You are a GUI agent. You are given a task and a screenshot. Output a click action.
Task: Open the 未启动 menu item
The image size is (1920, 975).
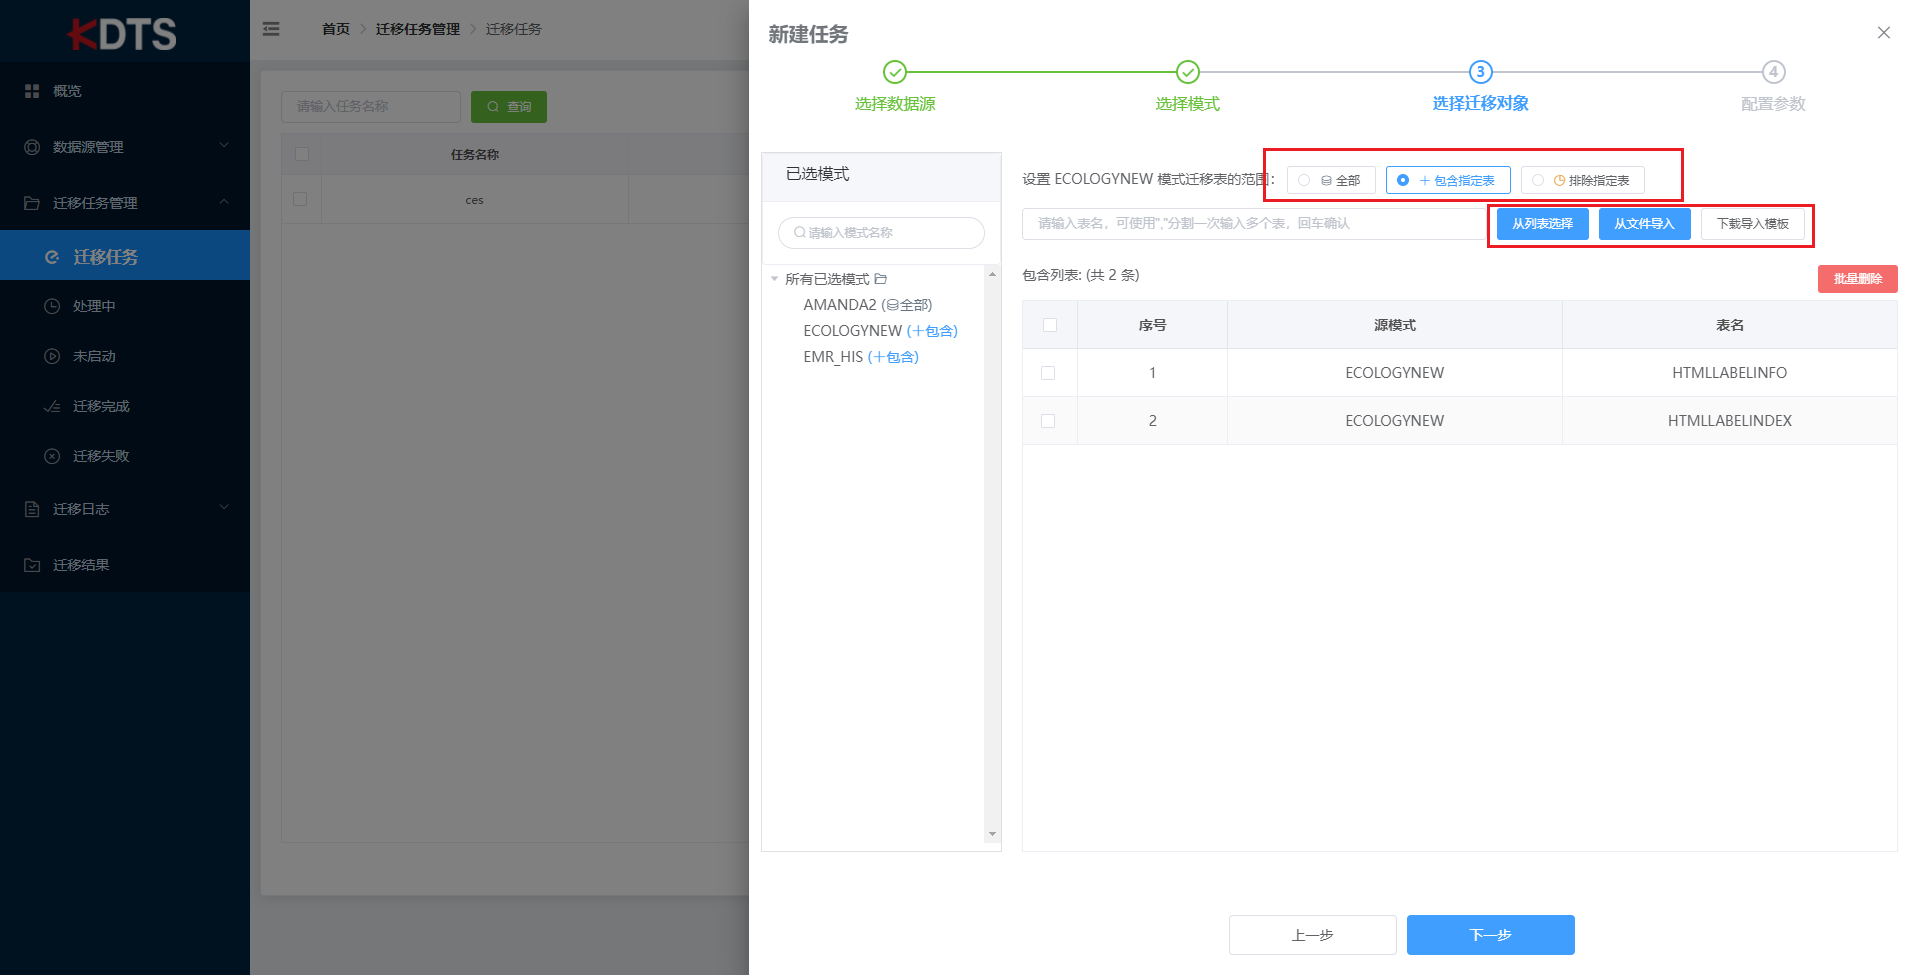click(125, 356)
